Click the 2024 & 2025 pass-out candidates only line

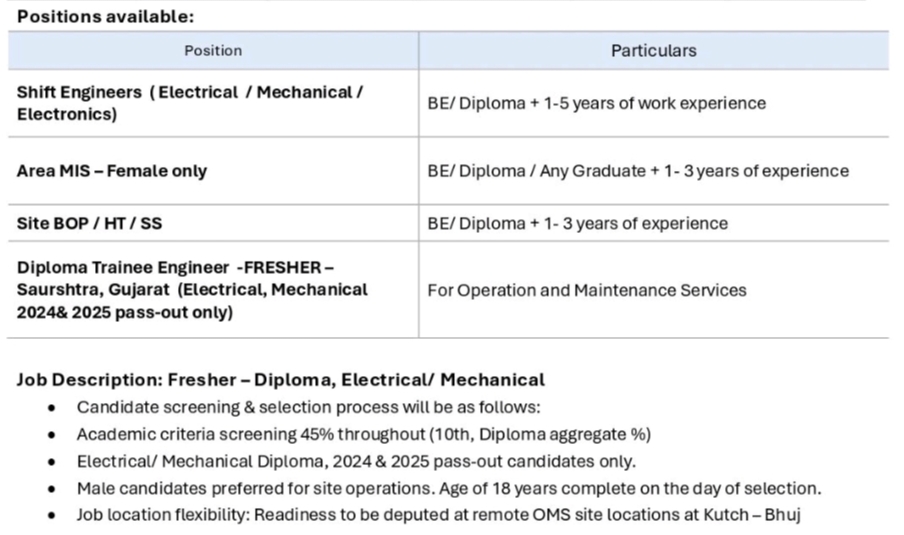[356, 461]
